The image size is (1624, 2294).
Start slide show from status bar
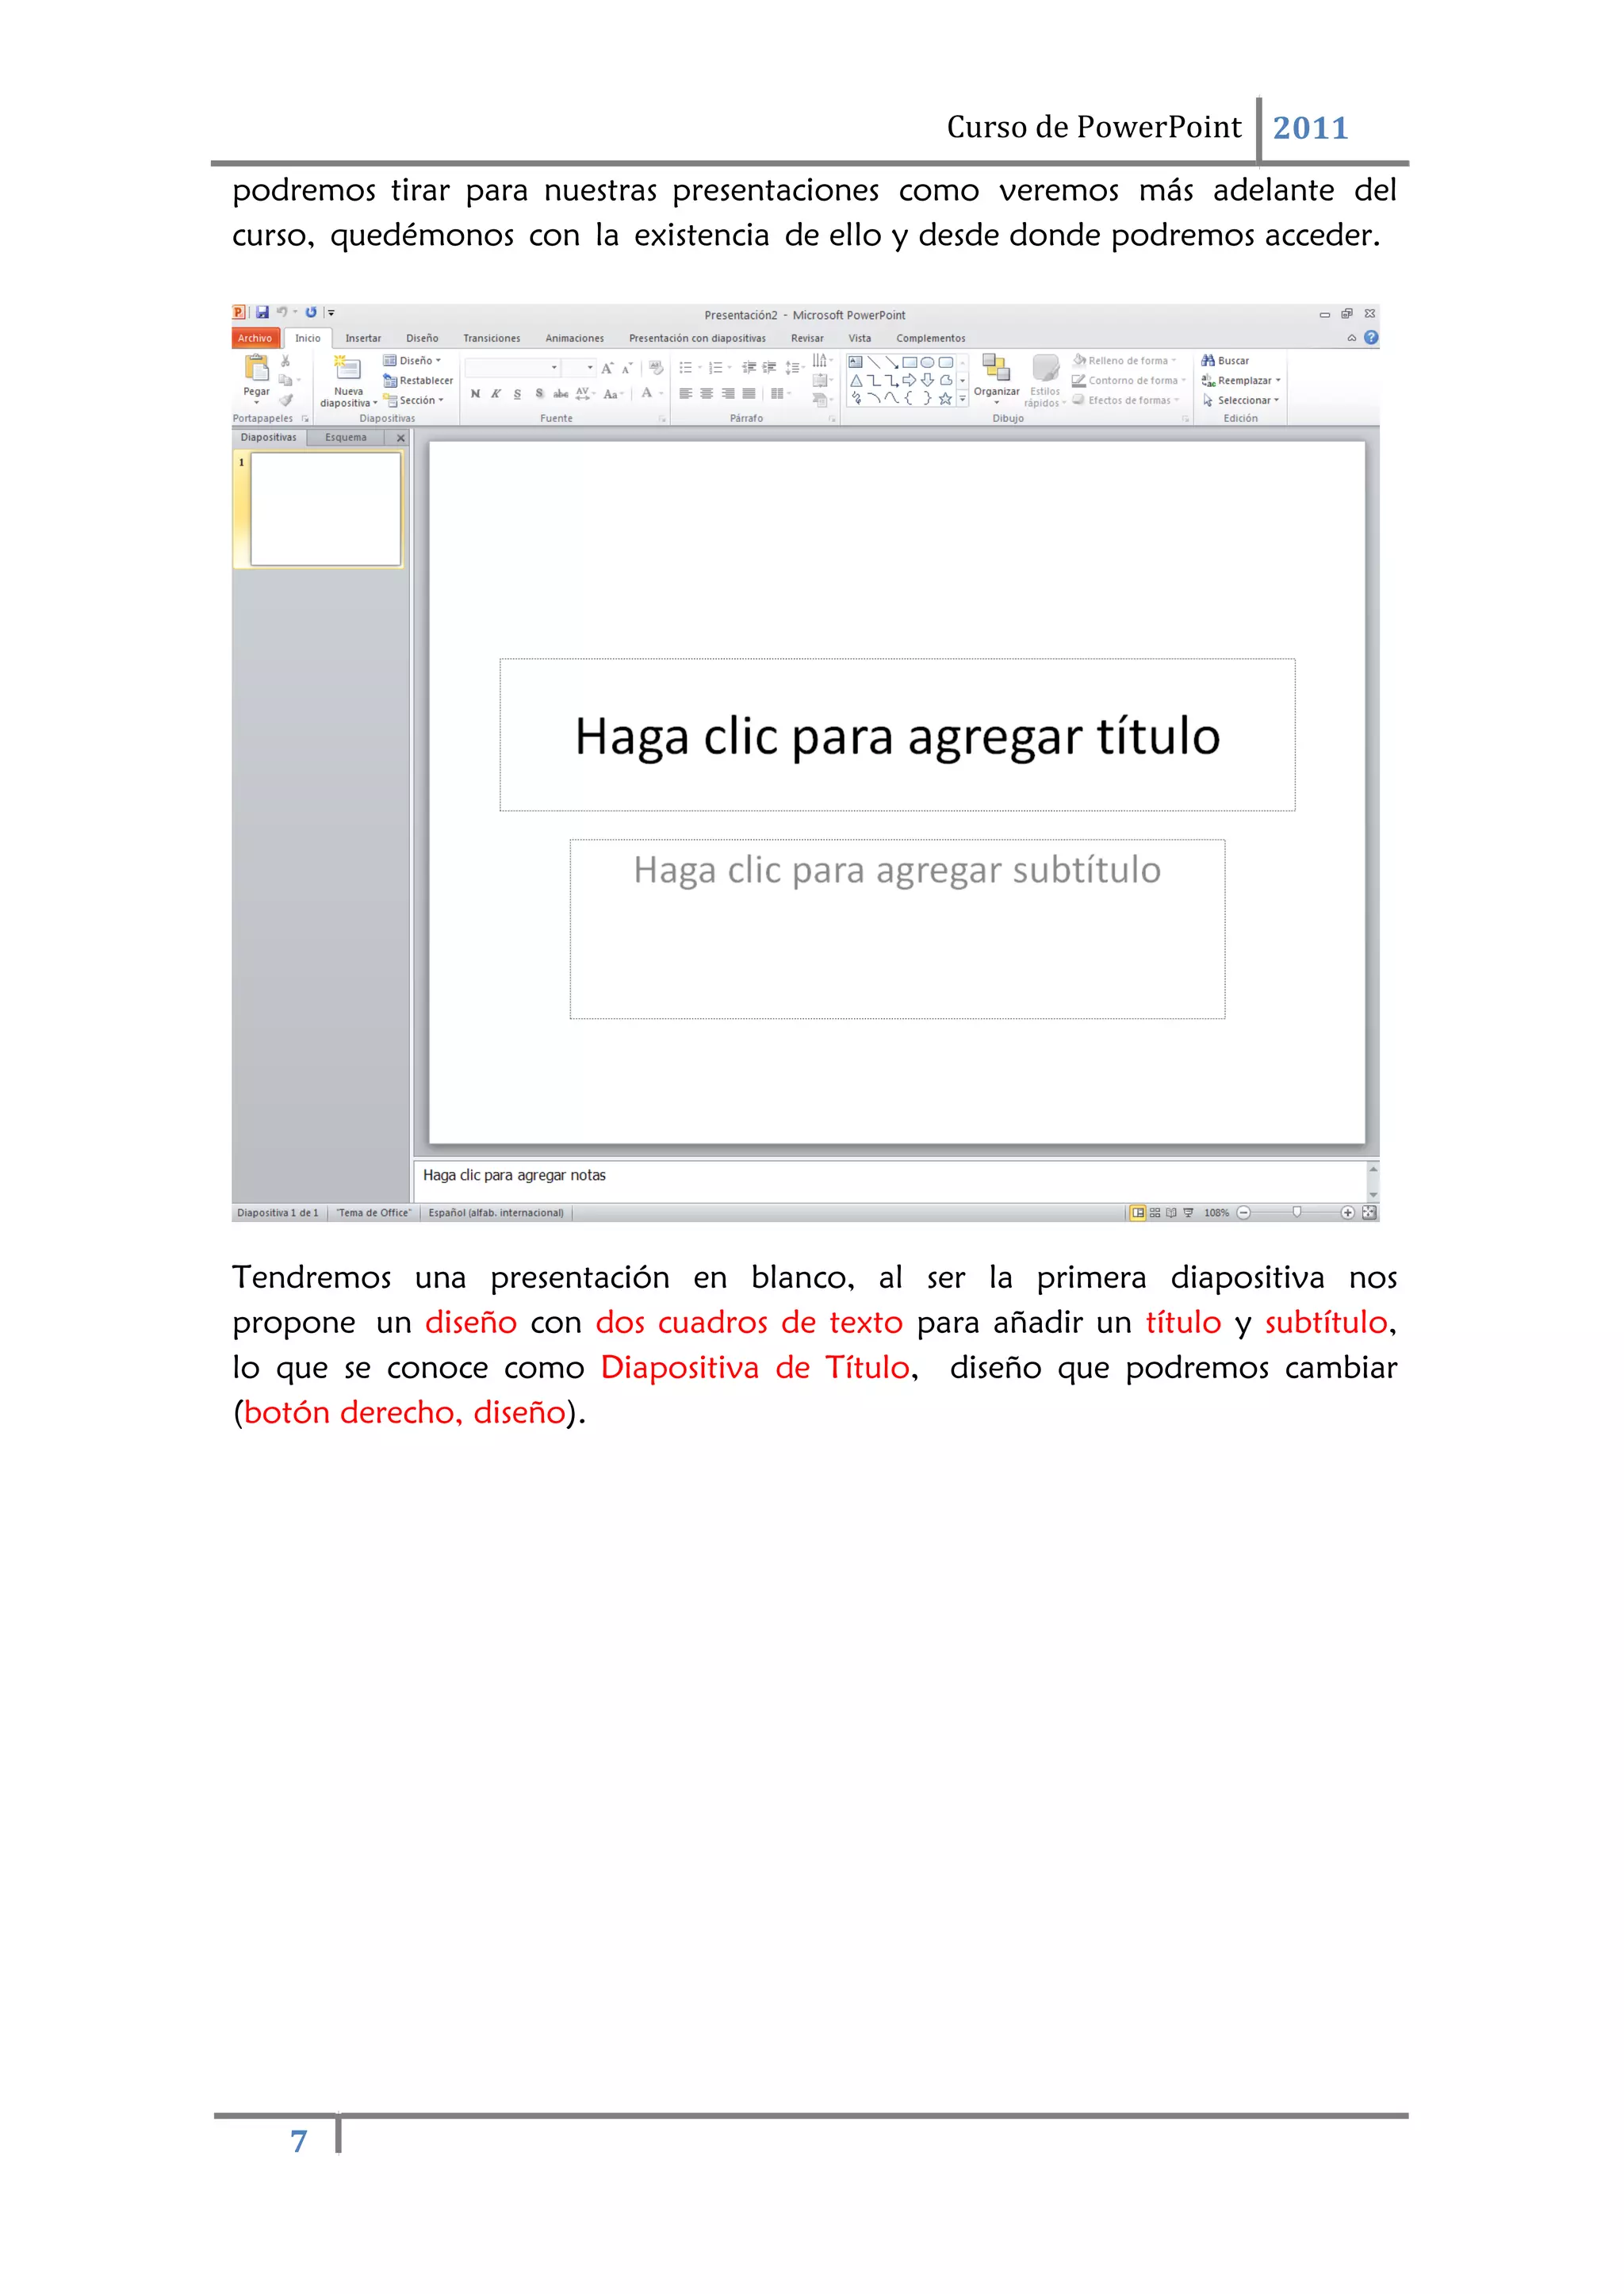click(x=1188, y=1213)
